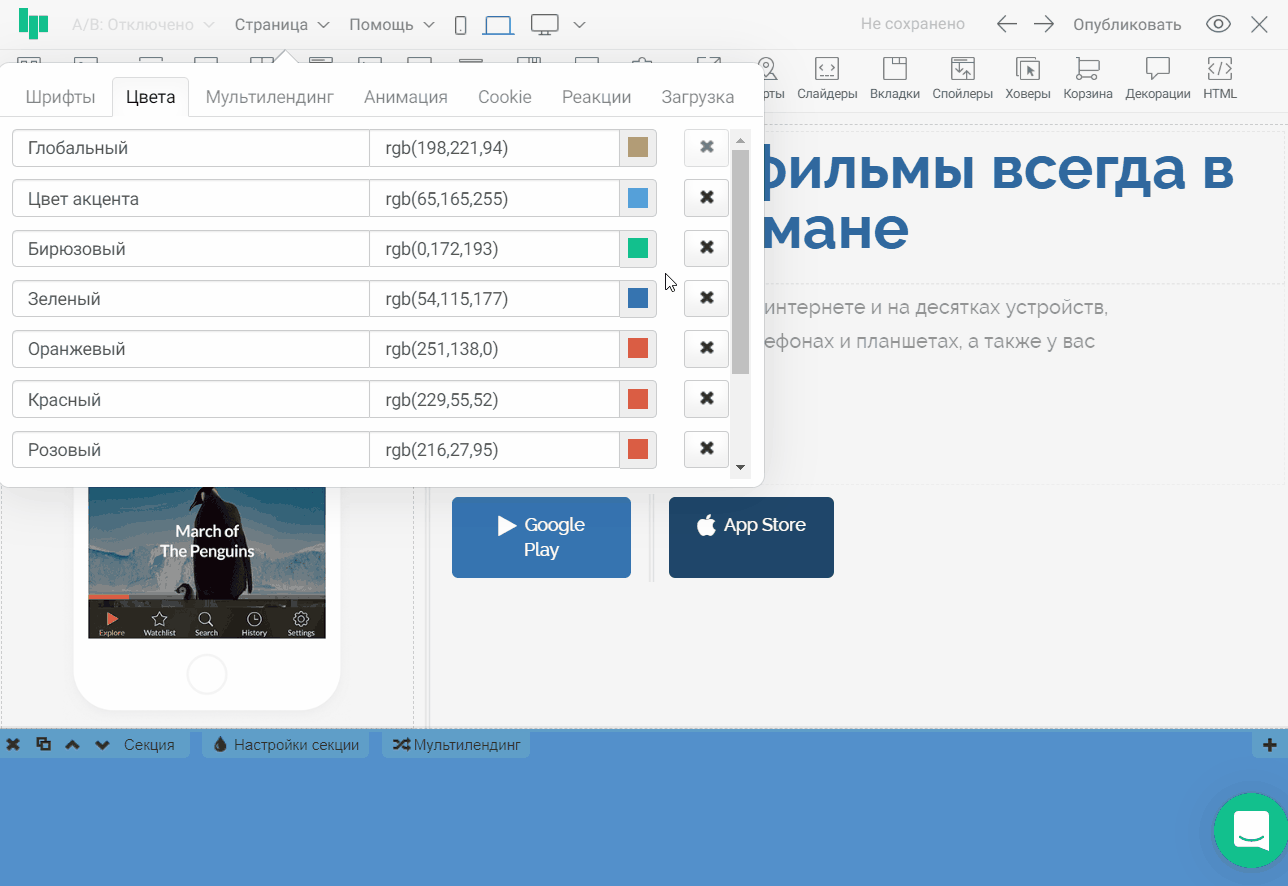Viewport: 1288px width, 886px height.
Task: Edit the Оранжевый name field
Action: 191,348
